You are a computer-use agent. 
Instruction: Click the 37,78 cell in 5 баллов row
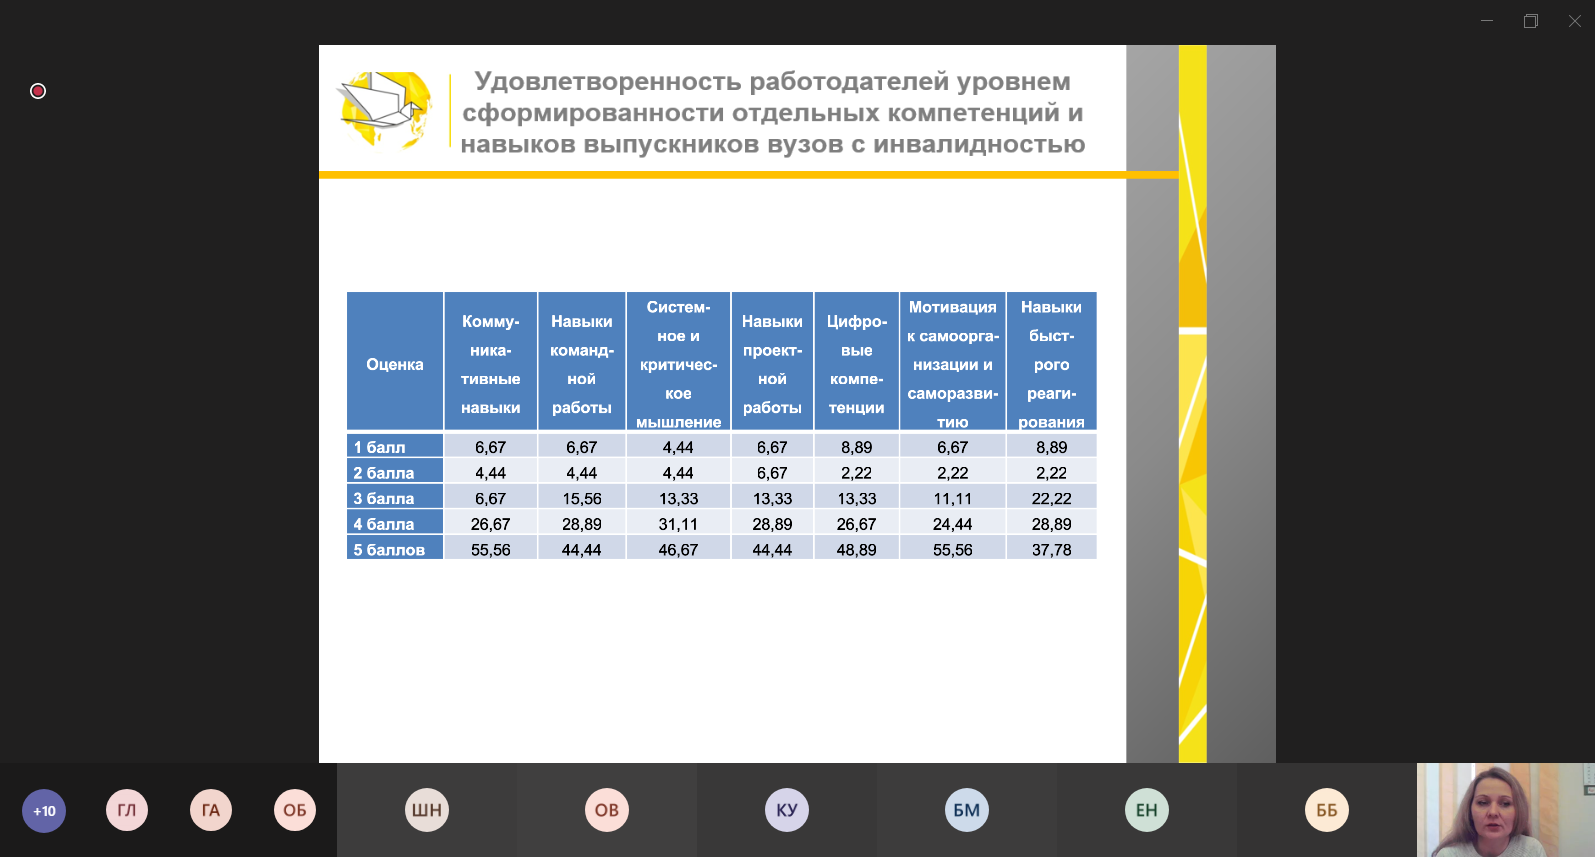[1052, 549]
